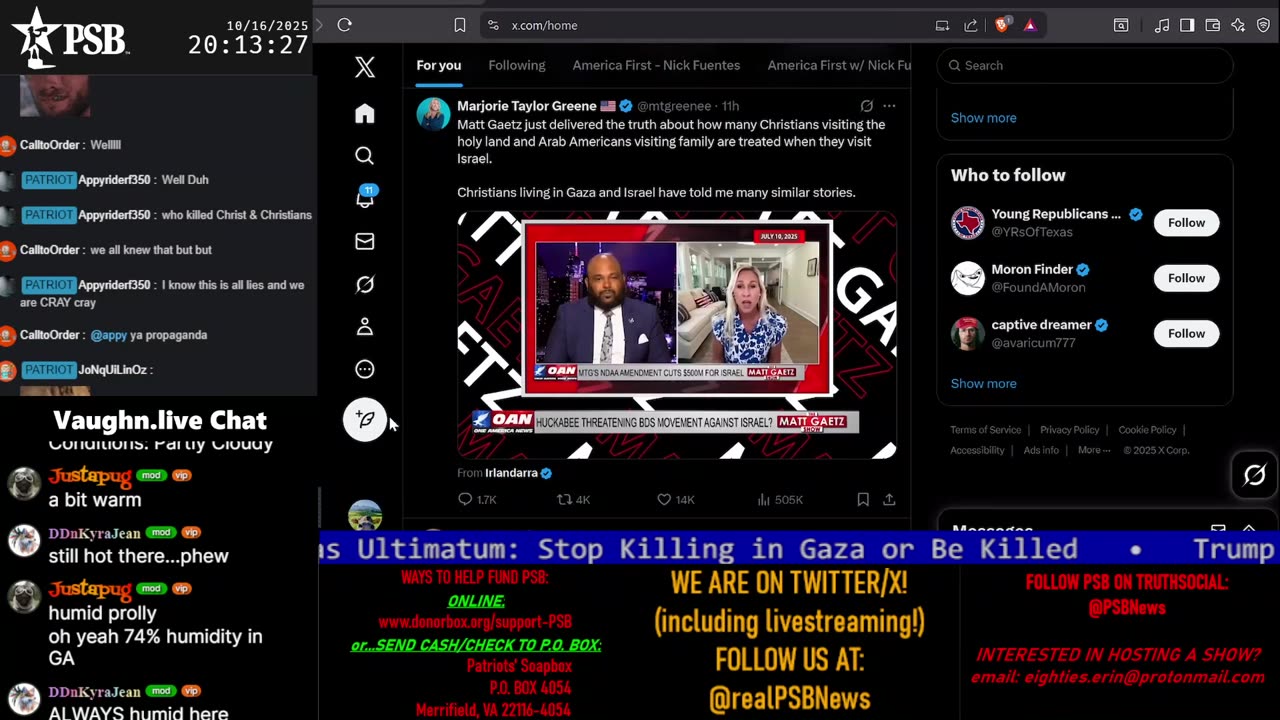Open the Brave Shields lion icon
The width and height of the screenshot is (1280, 720).
[1002, 25]
